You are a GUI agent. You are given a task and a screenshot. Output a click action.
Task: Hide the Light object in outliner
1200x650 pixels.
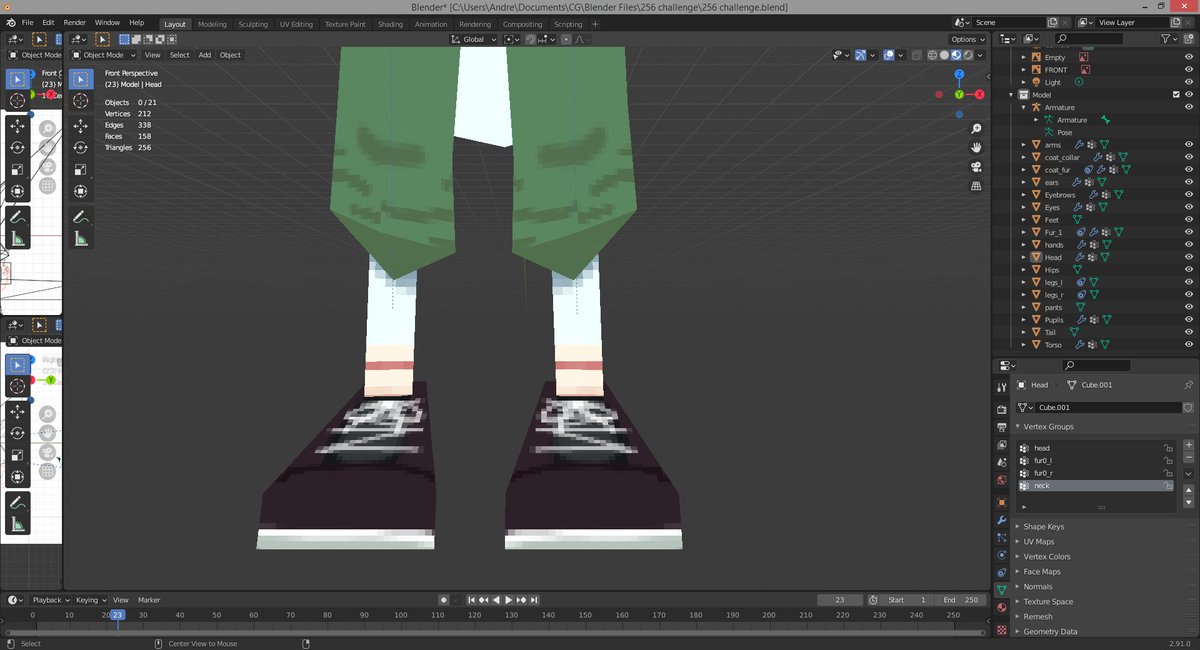coord(1188,82)
